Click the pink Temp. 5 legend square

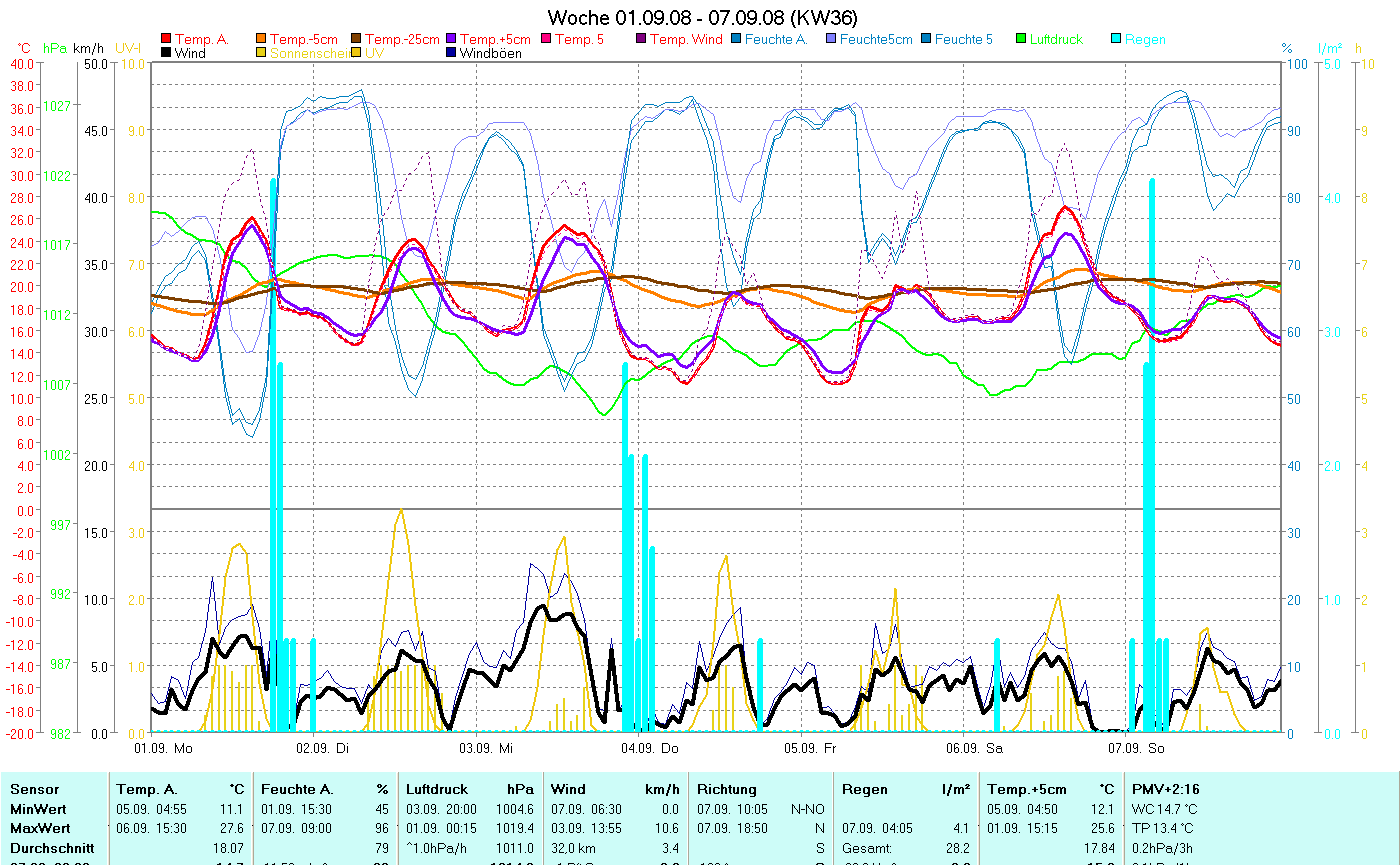click(x=546, y=40)
